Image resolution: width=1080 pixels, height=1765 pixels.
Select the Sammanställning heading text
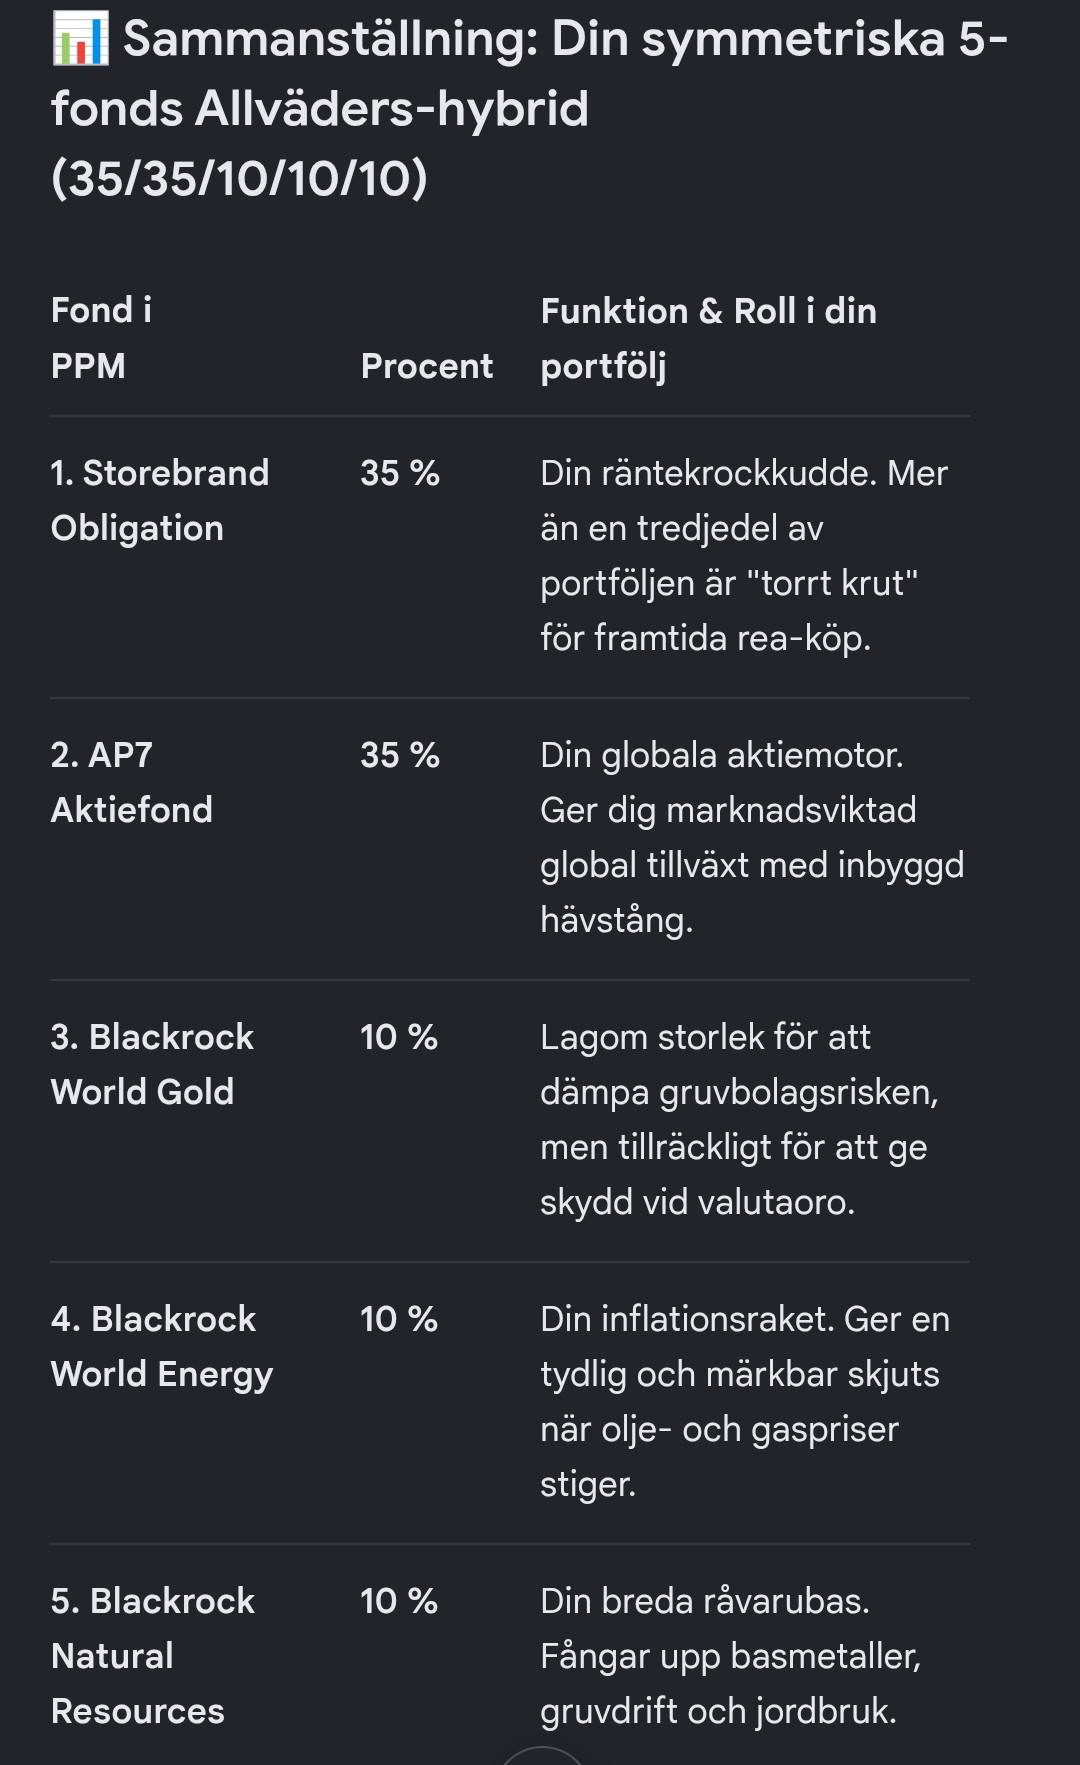click(x=529, y=109)
